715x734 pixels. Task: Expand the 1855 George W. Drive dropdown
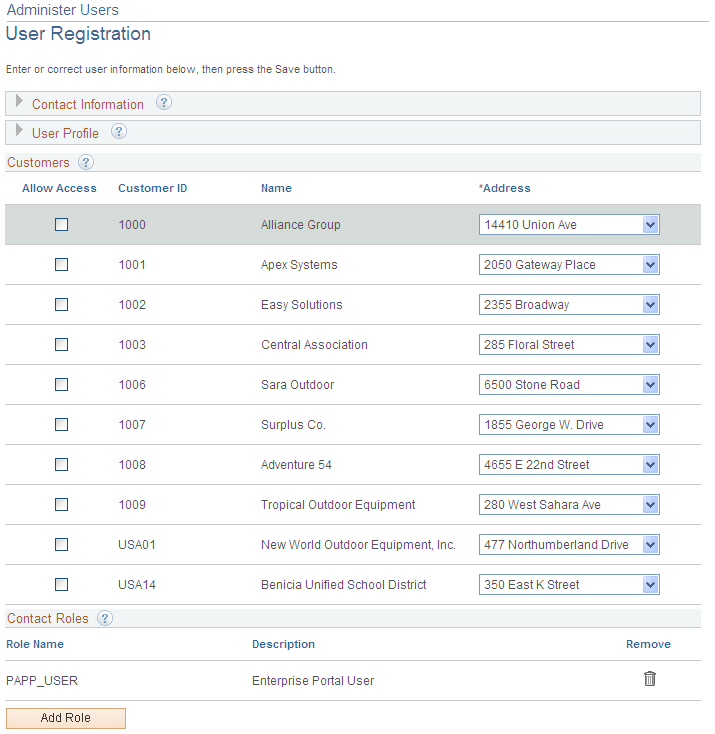(569, 425)
